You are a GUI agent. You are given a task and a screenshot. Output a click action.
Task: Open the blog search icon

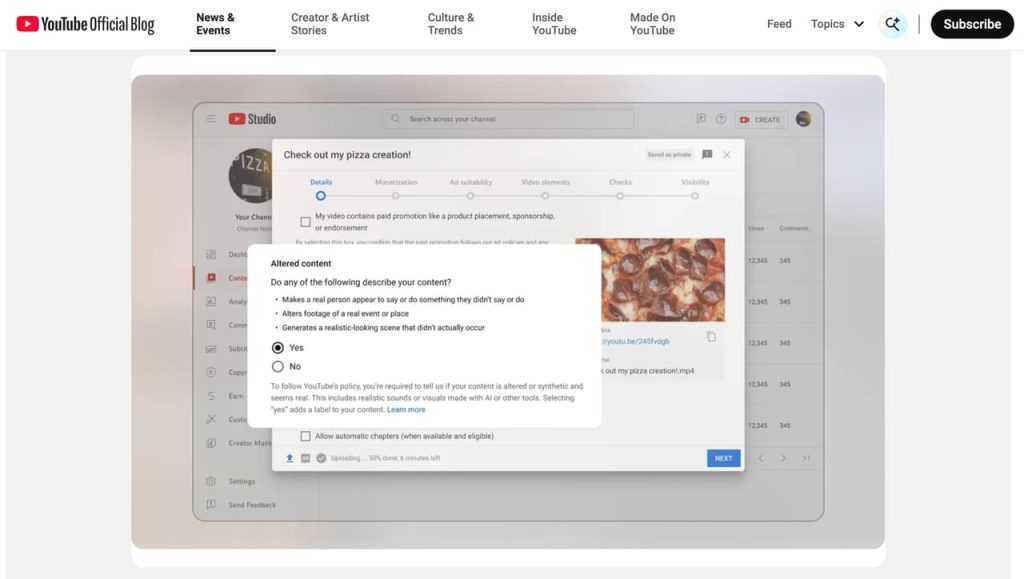pyautogui.click(x=892, y=24)
